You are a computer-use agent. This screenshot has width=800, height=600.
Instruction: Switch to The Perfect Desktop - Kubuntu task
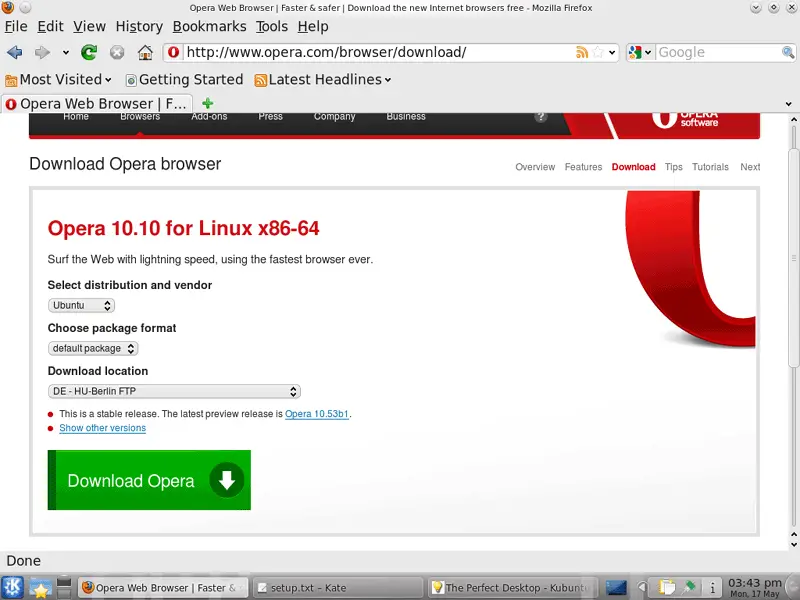(x=513, y=588)
